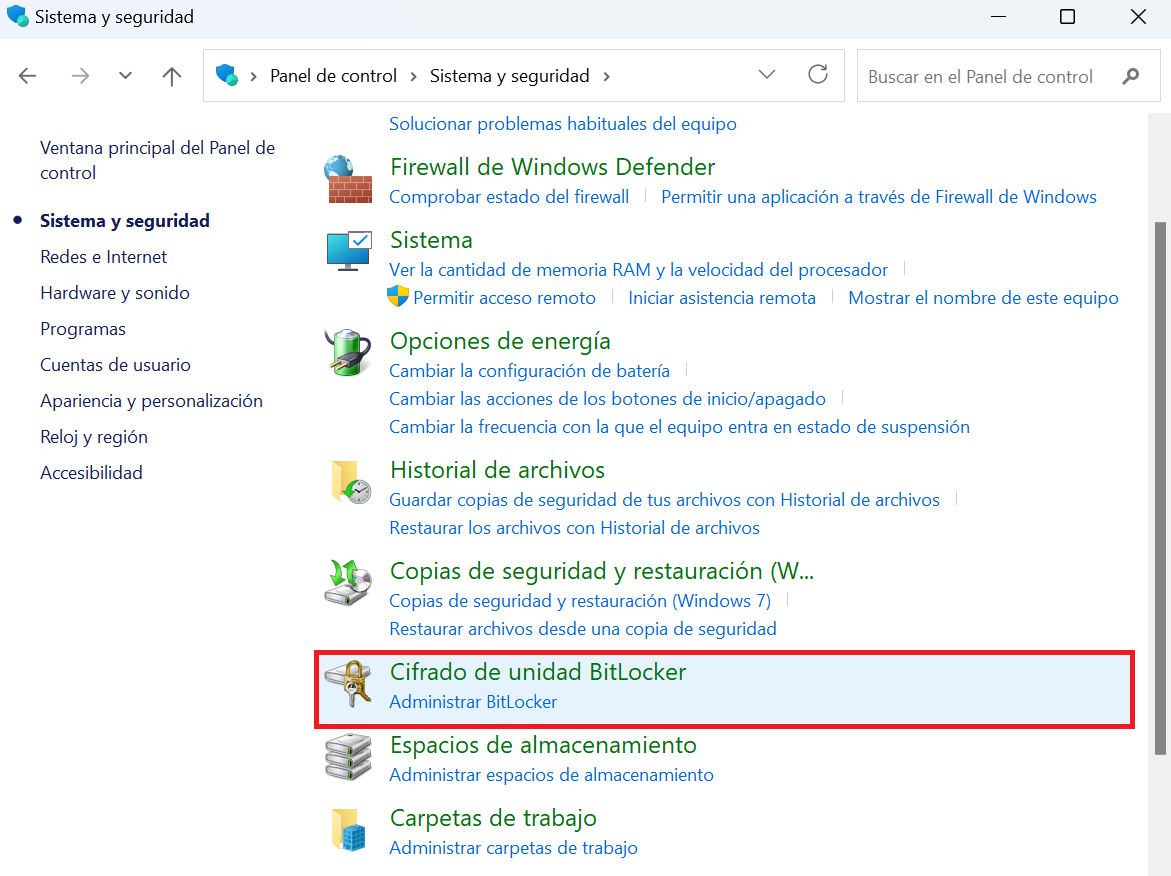1171x876 pixels.
Task: Open Espacios de almacenamiento stacked drives icon
Action: point(347,758)
